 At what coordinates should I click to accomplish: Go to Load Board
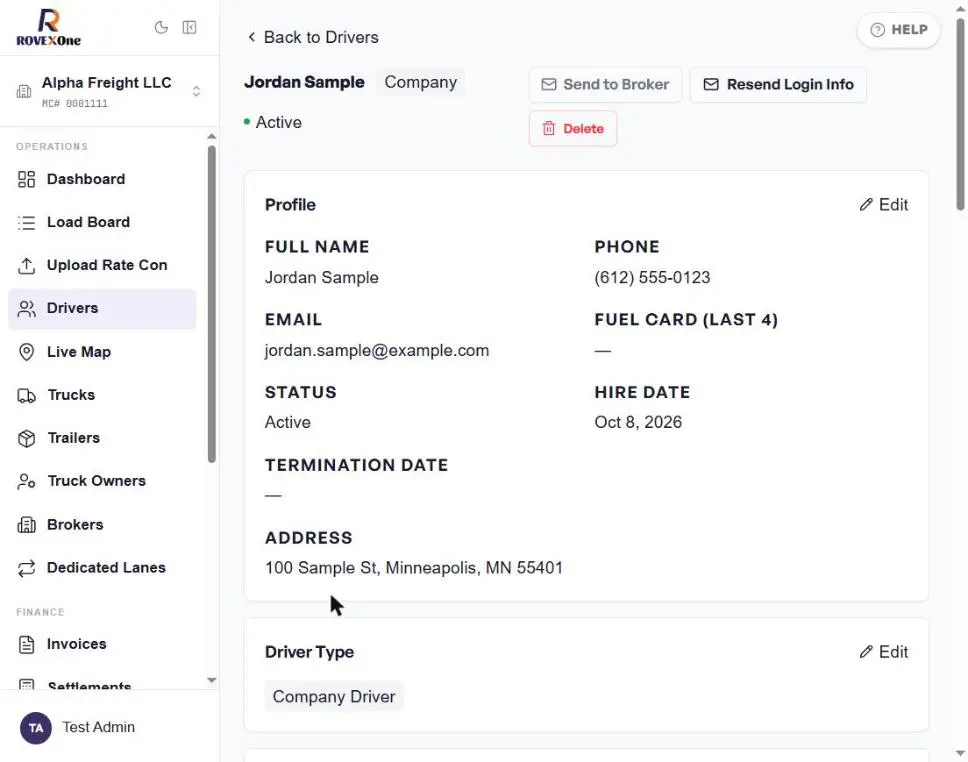(102, 222)
